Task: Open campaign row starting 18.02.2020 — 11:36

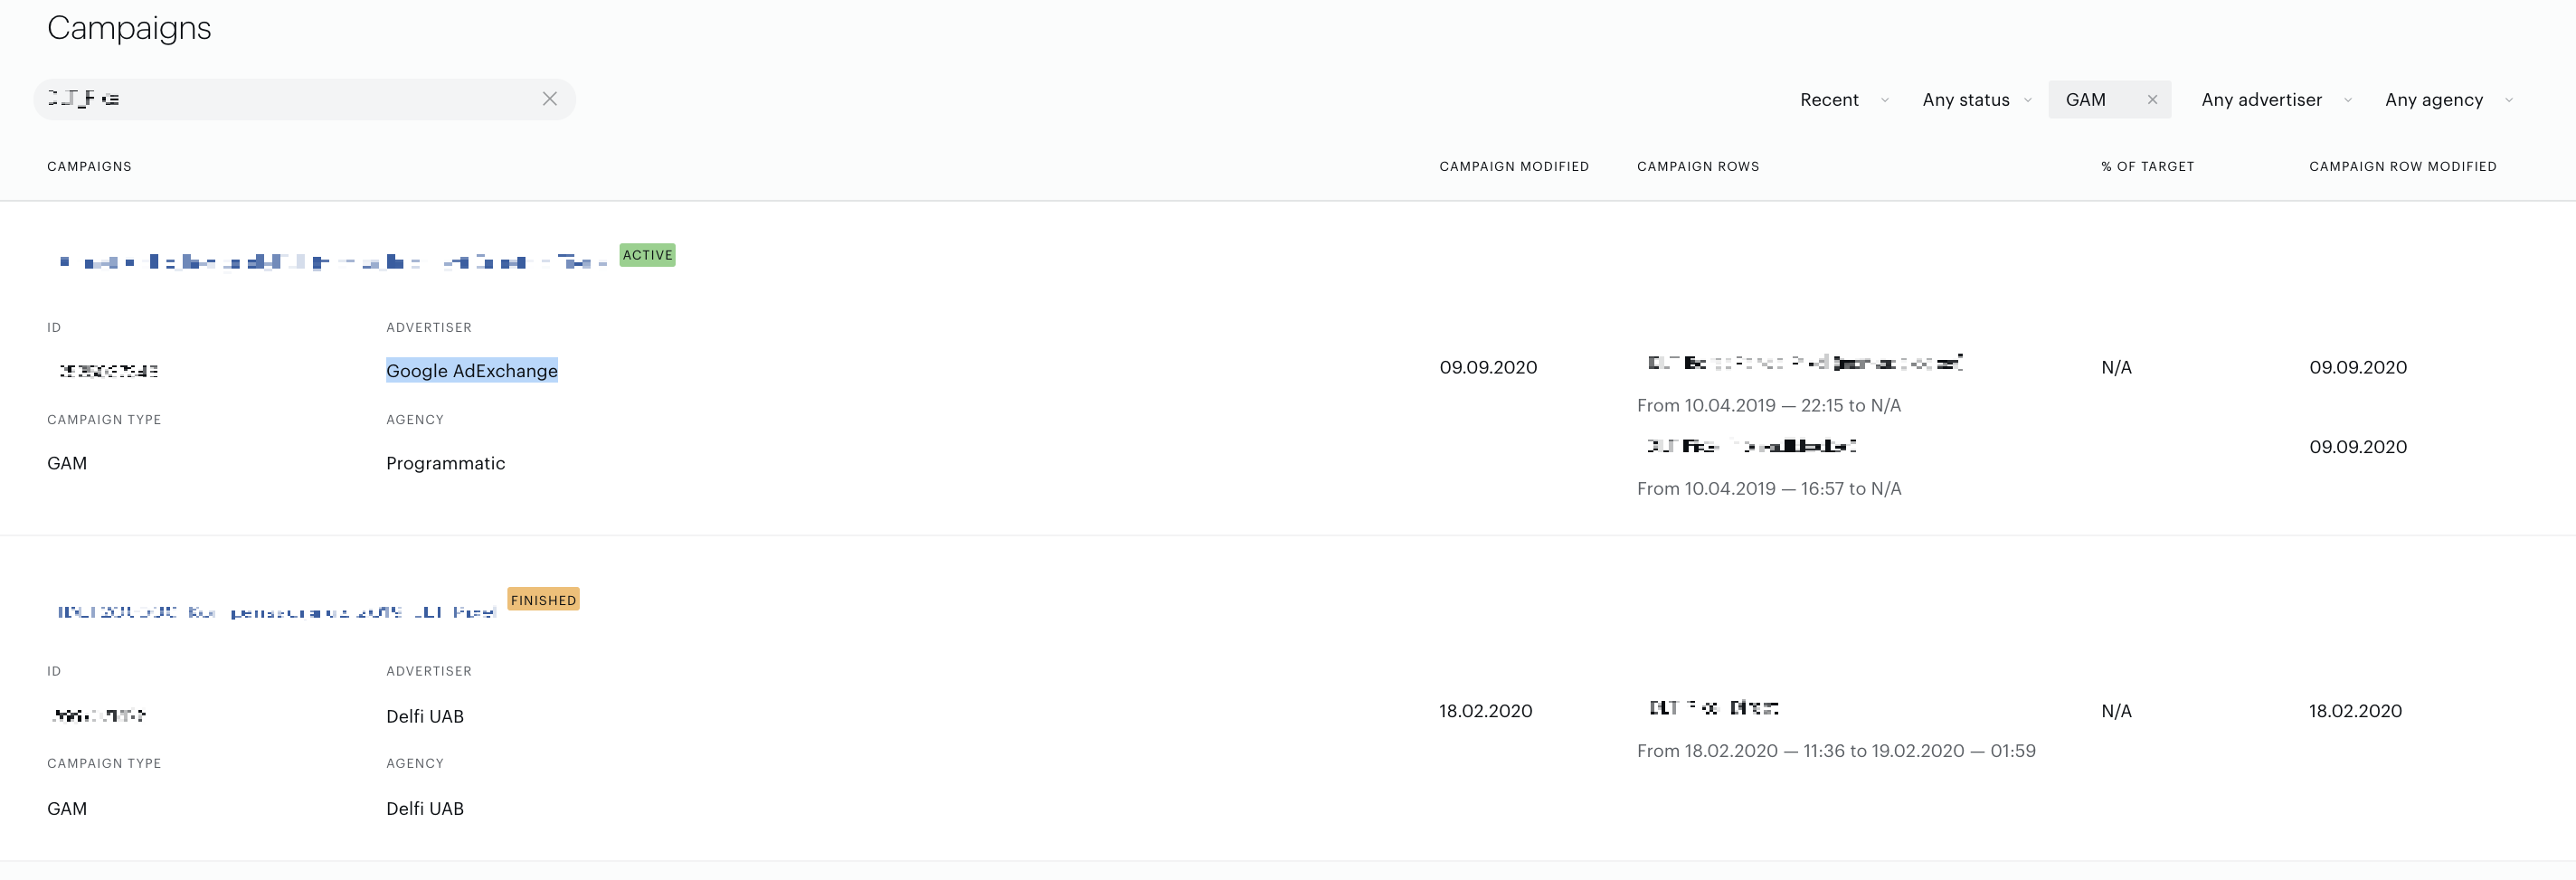Action: tap(1713, 708)
